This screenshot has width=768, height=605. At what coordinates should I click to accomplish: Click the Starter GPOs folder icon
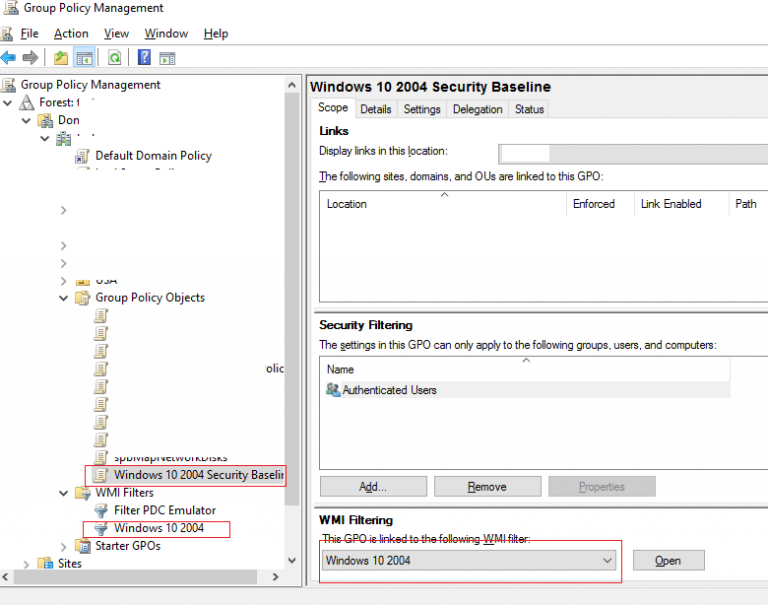(83, 546)
